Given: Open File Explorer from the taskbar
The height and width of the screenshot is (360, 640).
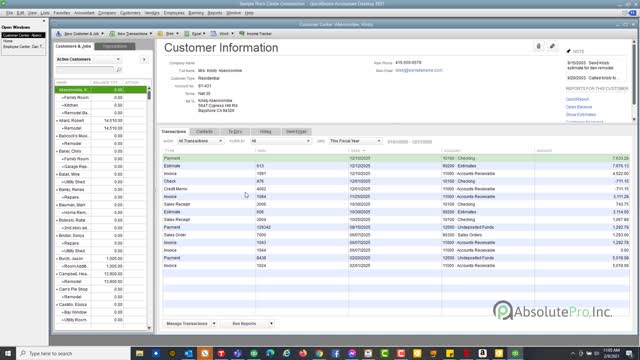Looking at the screenshot, I should 139,353.
